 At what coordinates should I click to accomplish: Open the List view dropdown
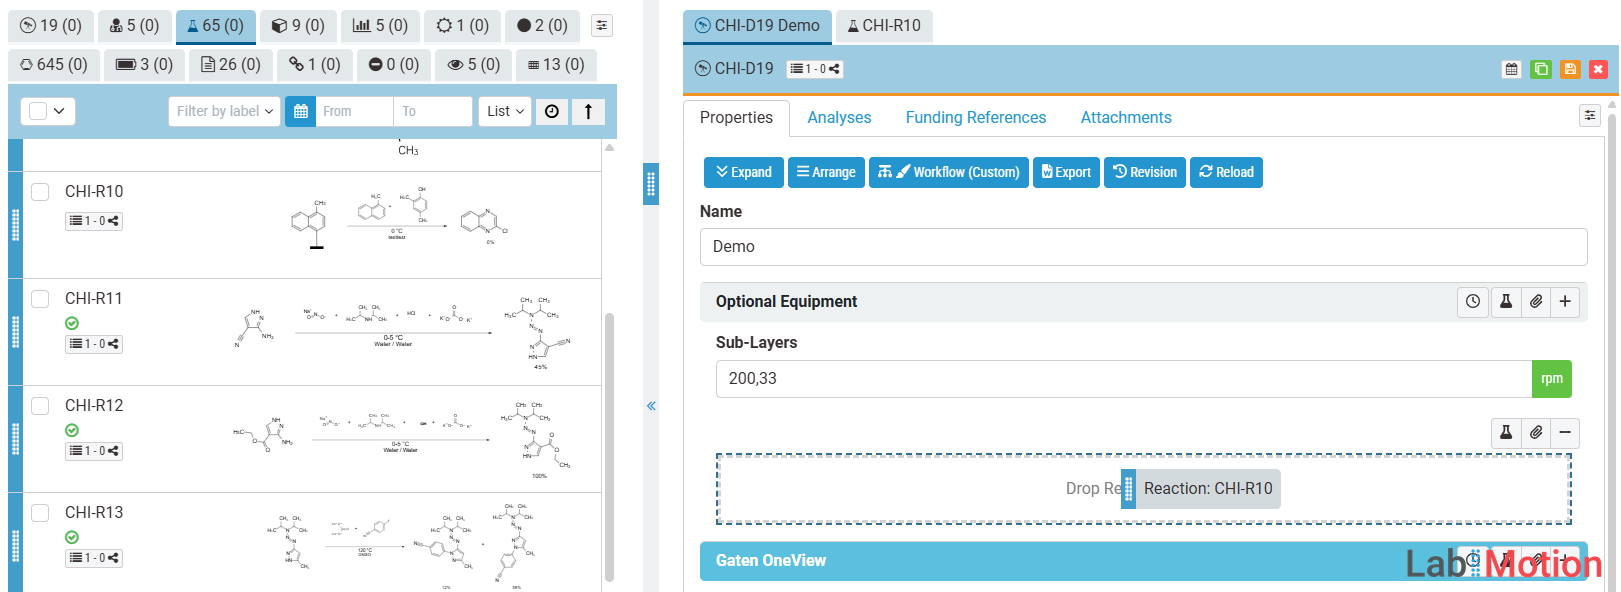(505, 111)
